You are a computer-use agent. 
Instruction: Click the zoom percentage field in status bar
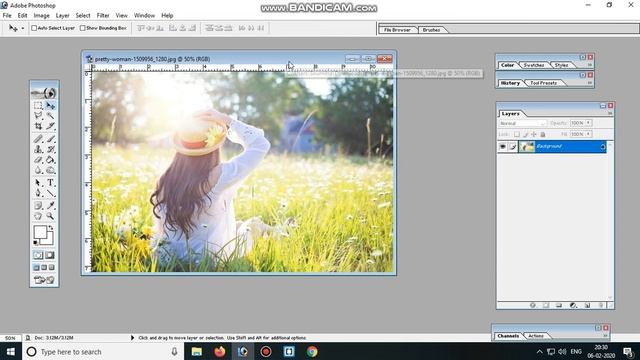(10, 338)
